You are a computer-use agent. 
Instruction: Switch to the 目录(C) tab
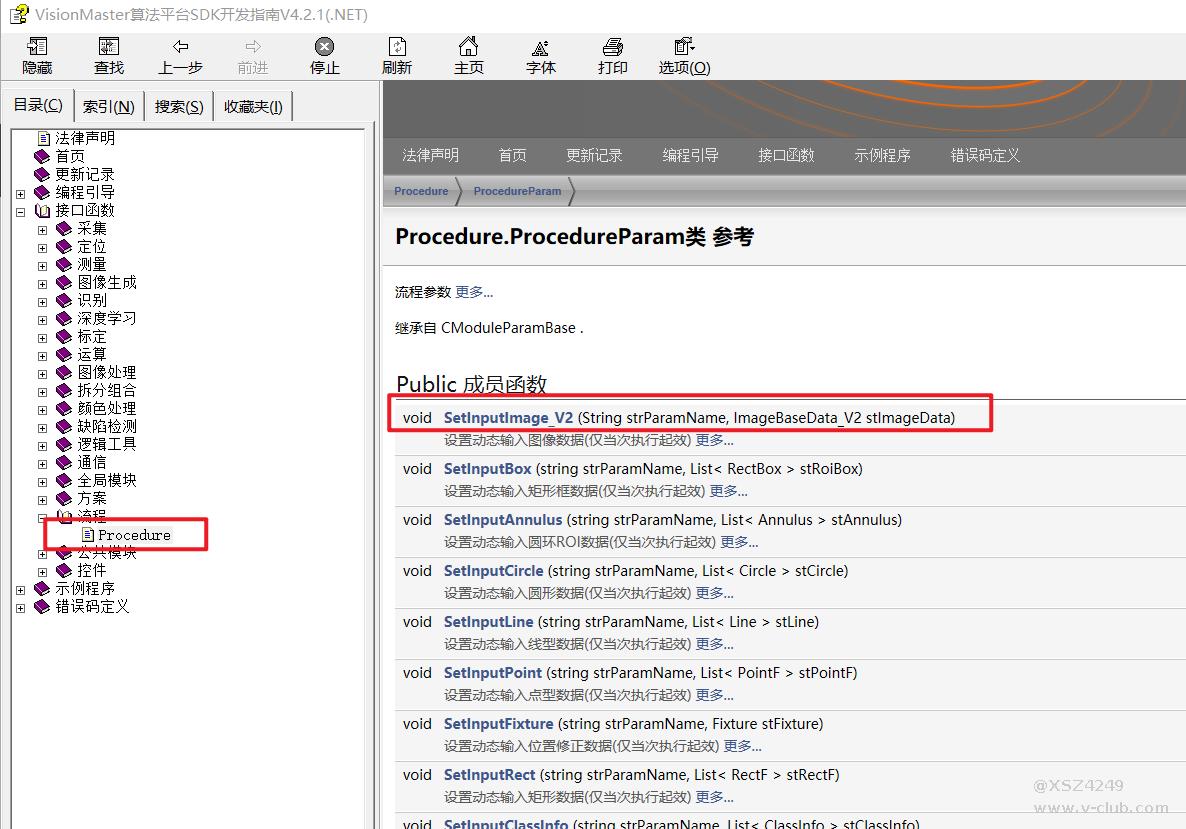tap(39, 105)
